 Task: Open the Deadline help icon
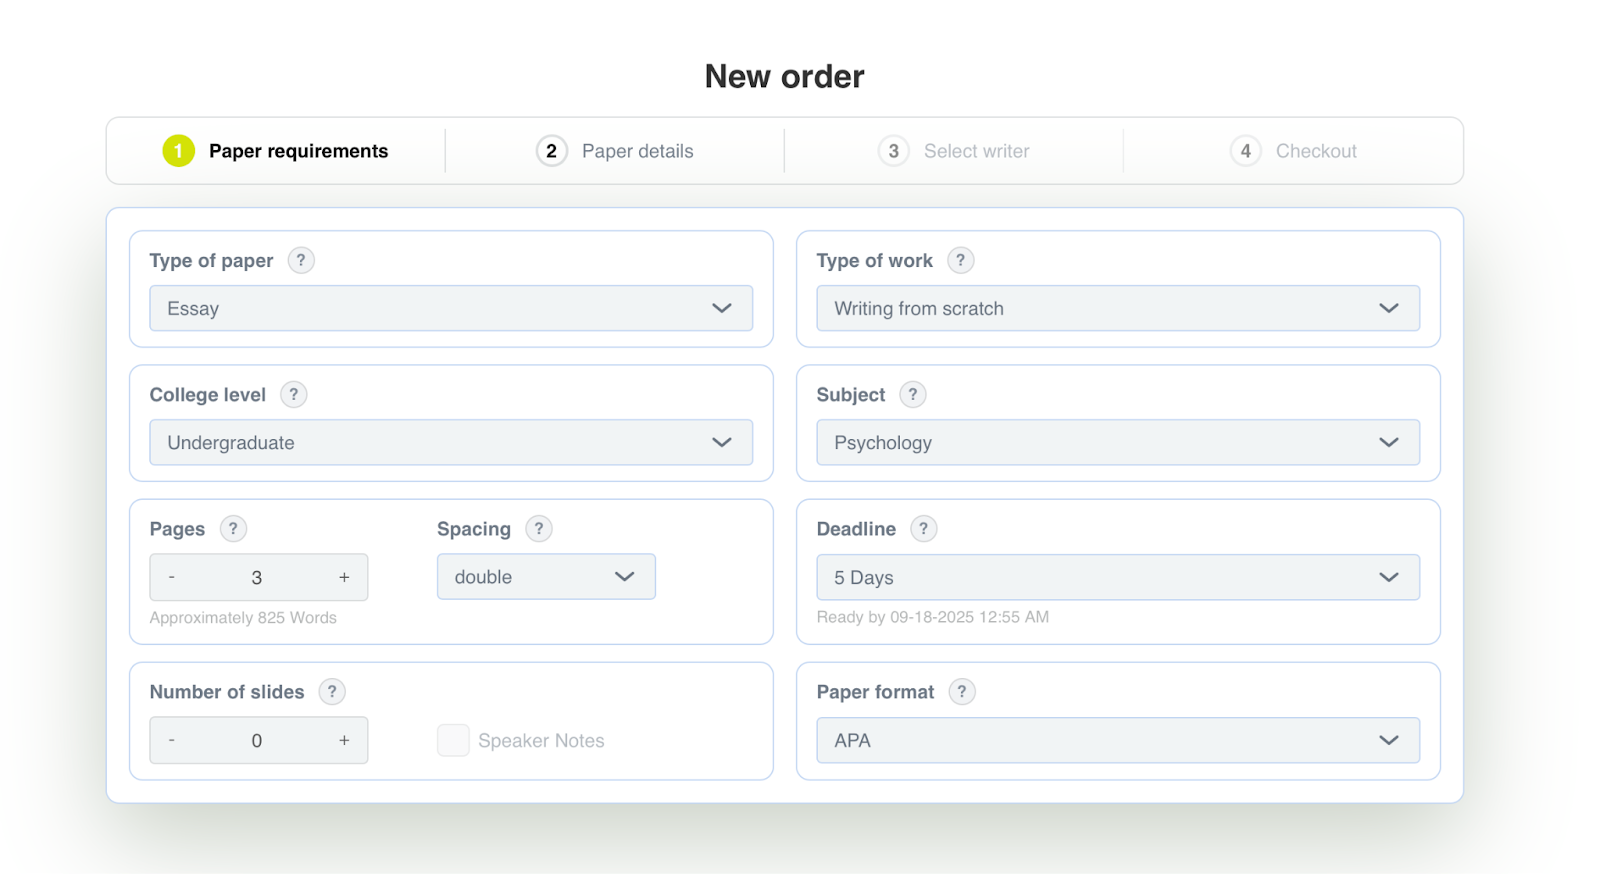(923, 528)
